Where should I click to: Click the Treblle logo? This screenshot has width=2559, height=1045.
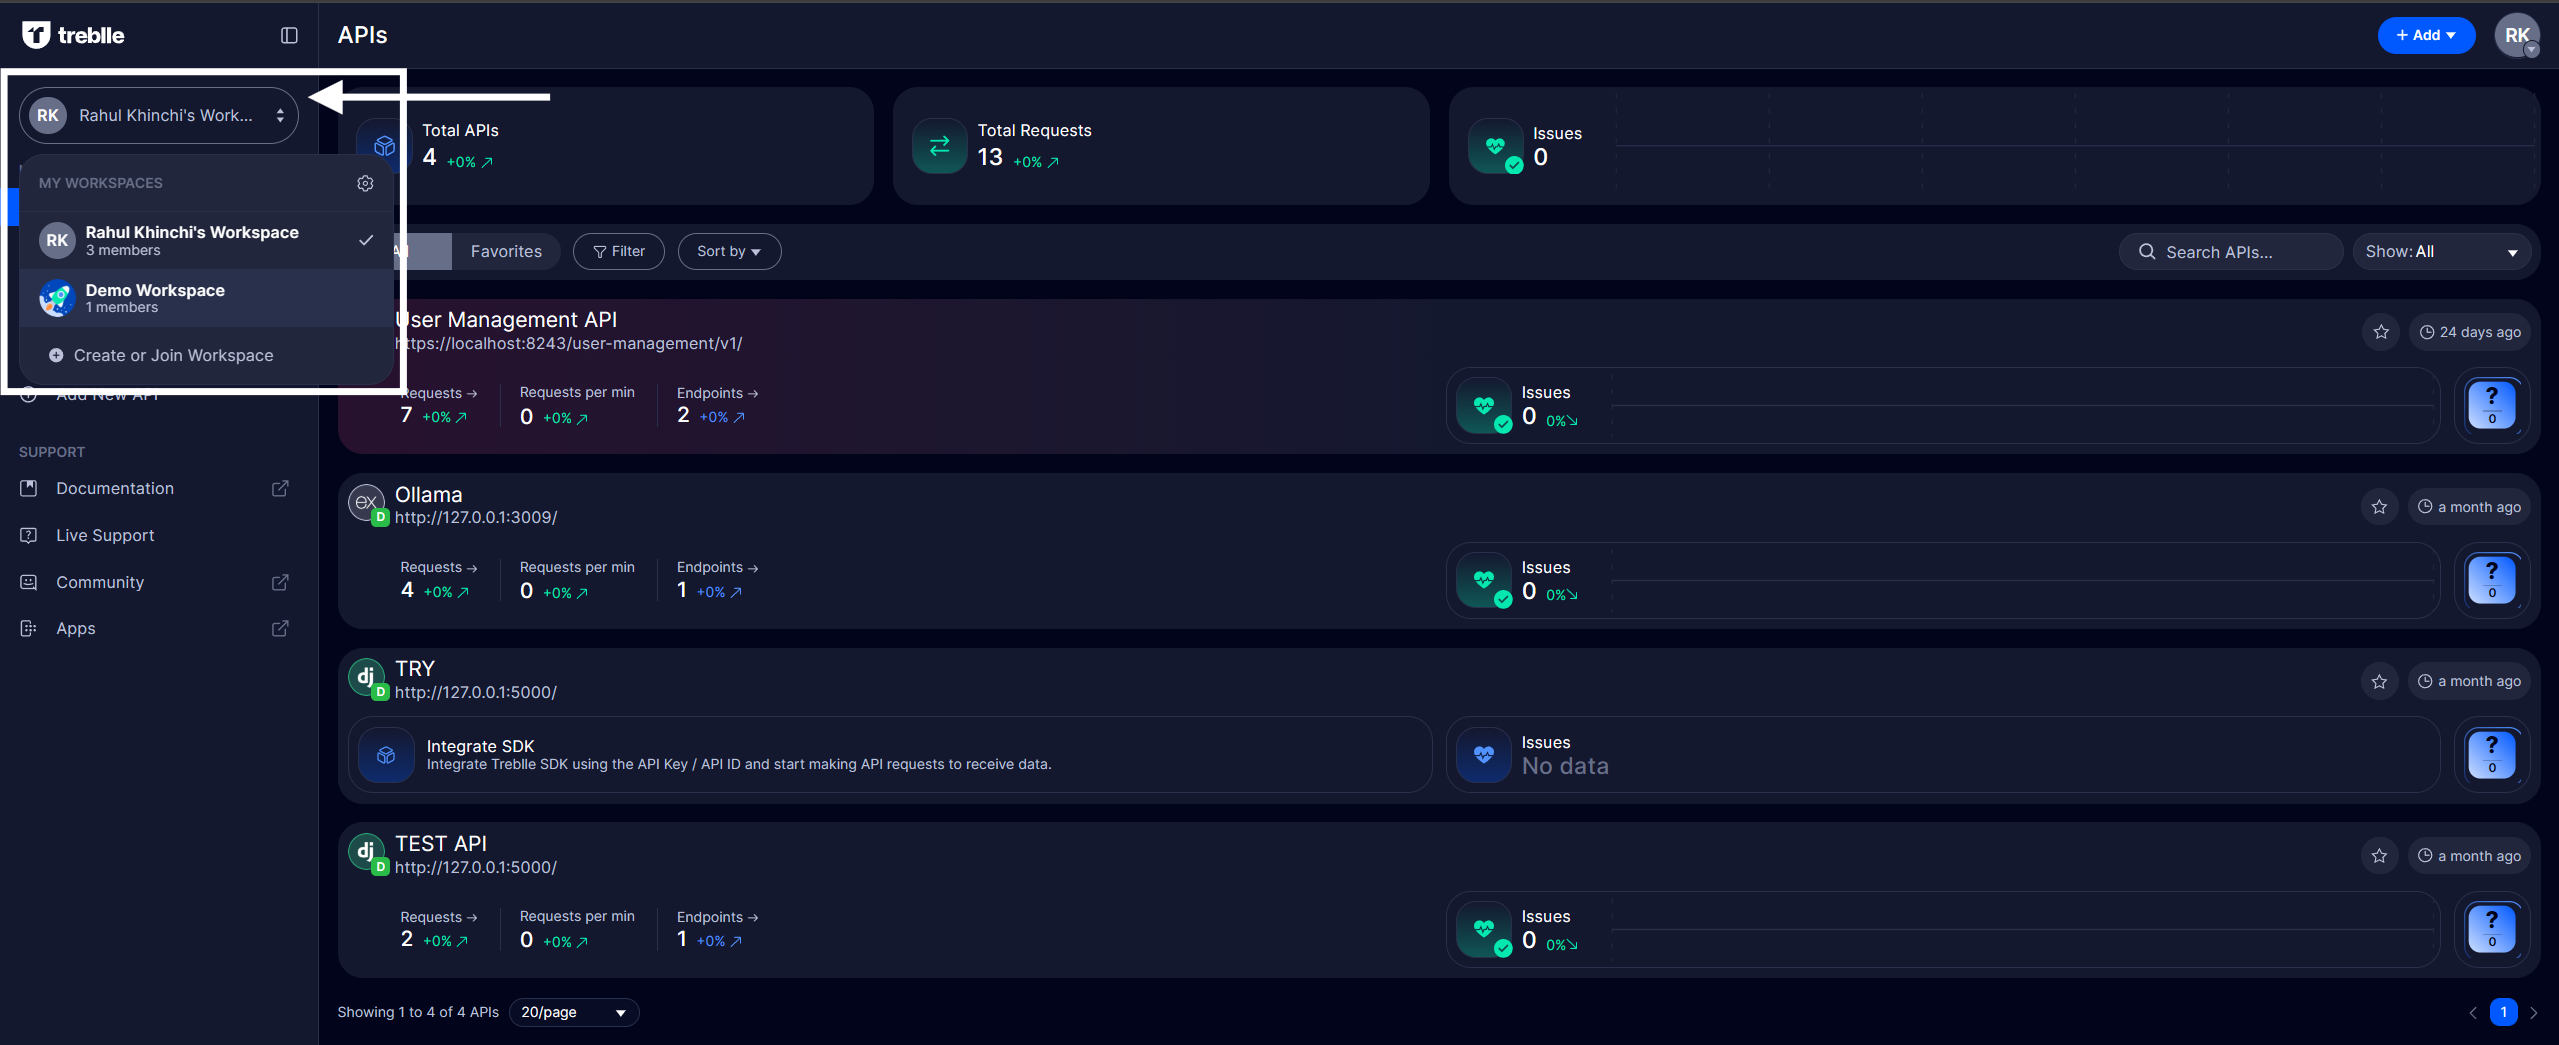[x=73, y=35]
